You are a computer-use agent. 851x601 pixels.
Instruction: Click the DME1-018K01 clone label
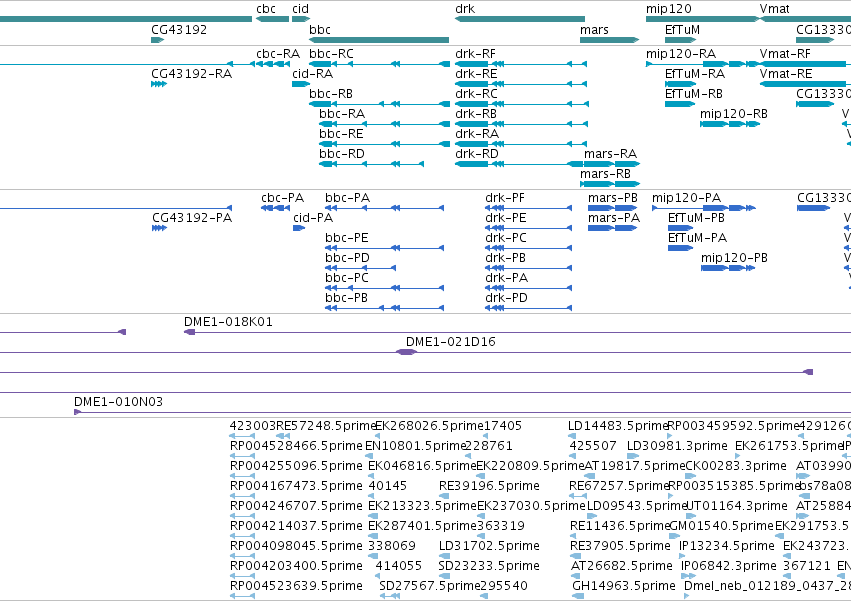pos(228,322)
